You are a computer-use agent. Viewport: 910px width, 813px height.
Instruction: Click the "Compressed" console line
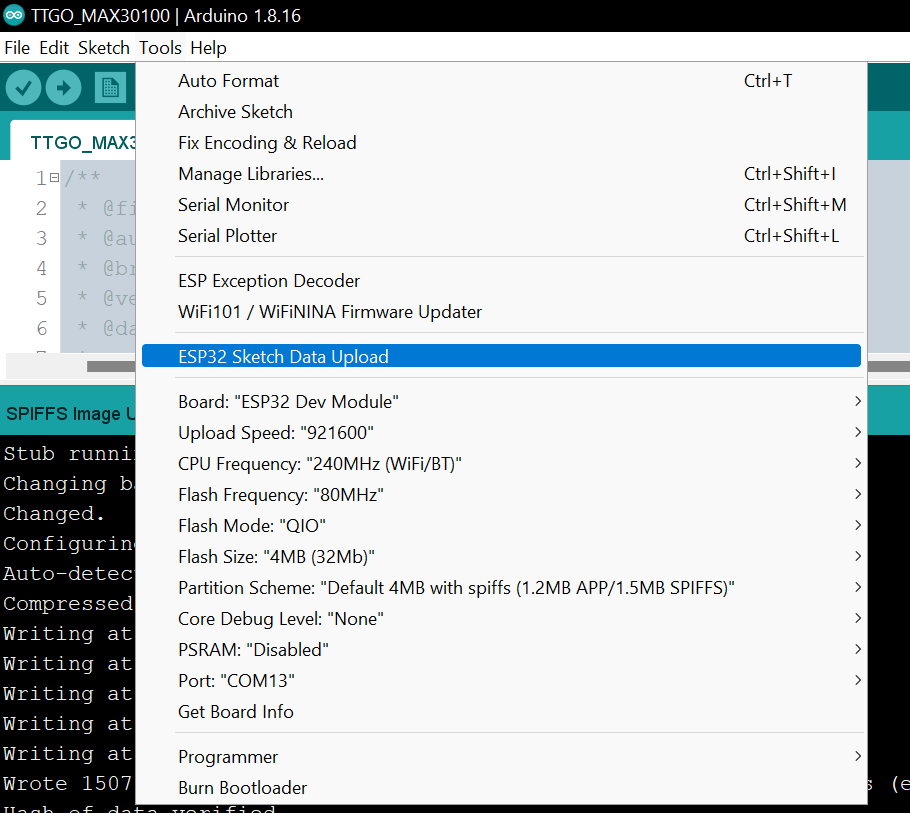point(68,604)
